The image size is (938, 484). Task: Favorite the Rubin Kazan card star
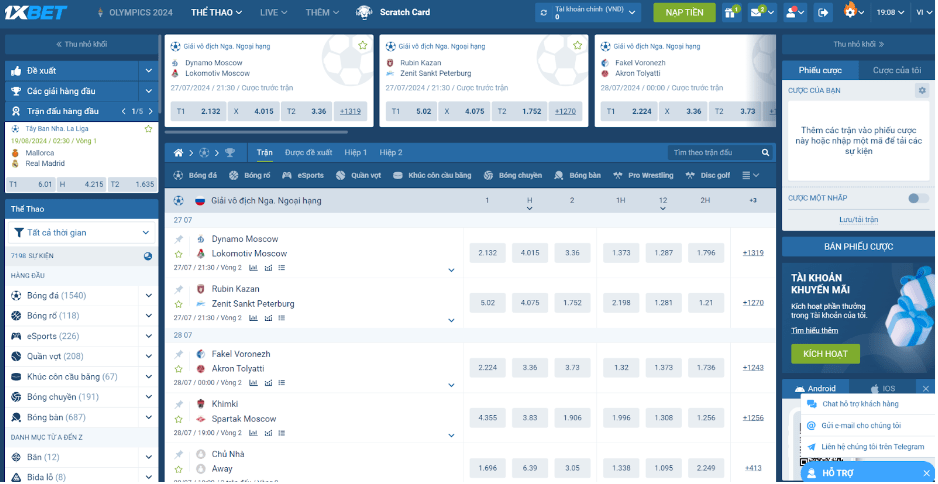click(577, 45)
